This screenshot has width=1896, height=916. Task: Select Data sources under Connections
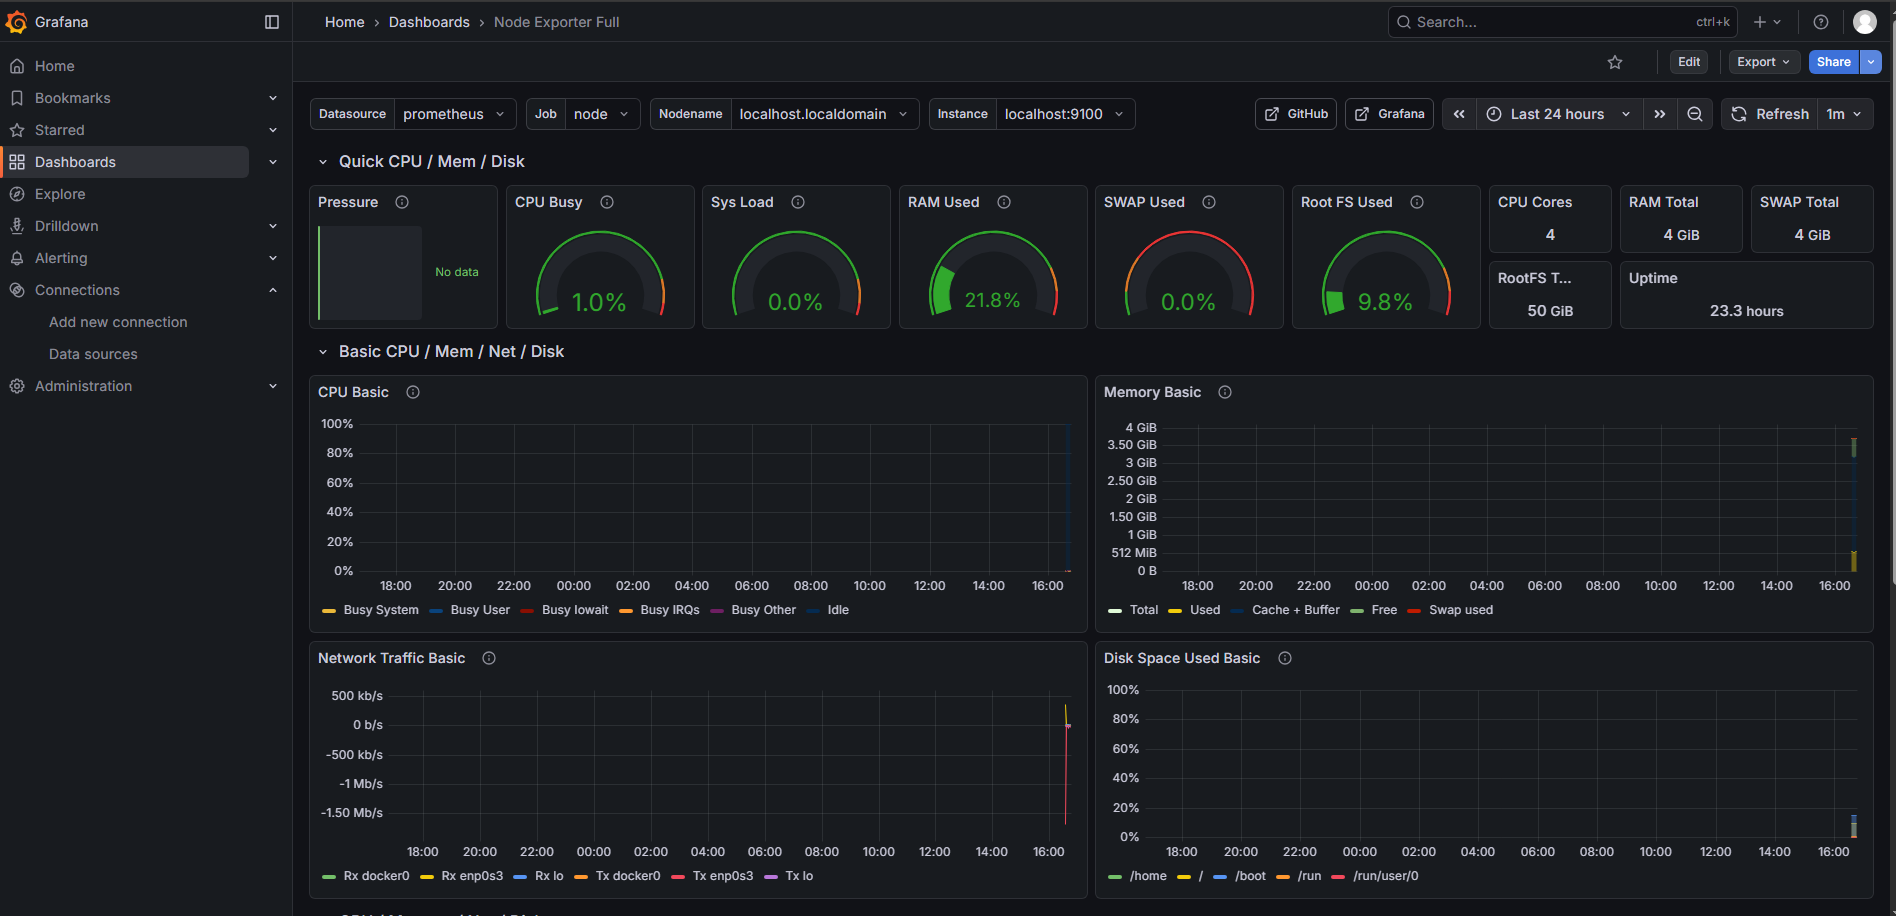pos(93,354)
